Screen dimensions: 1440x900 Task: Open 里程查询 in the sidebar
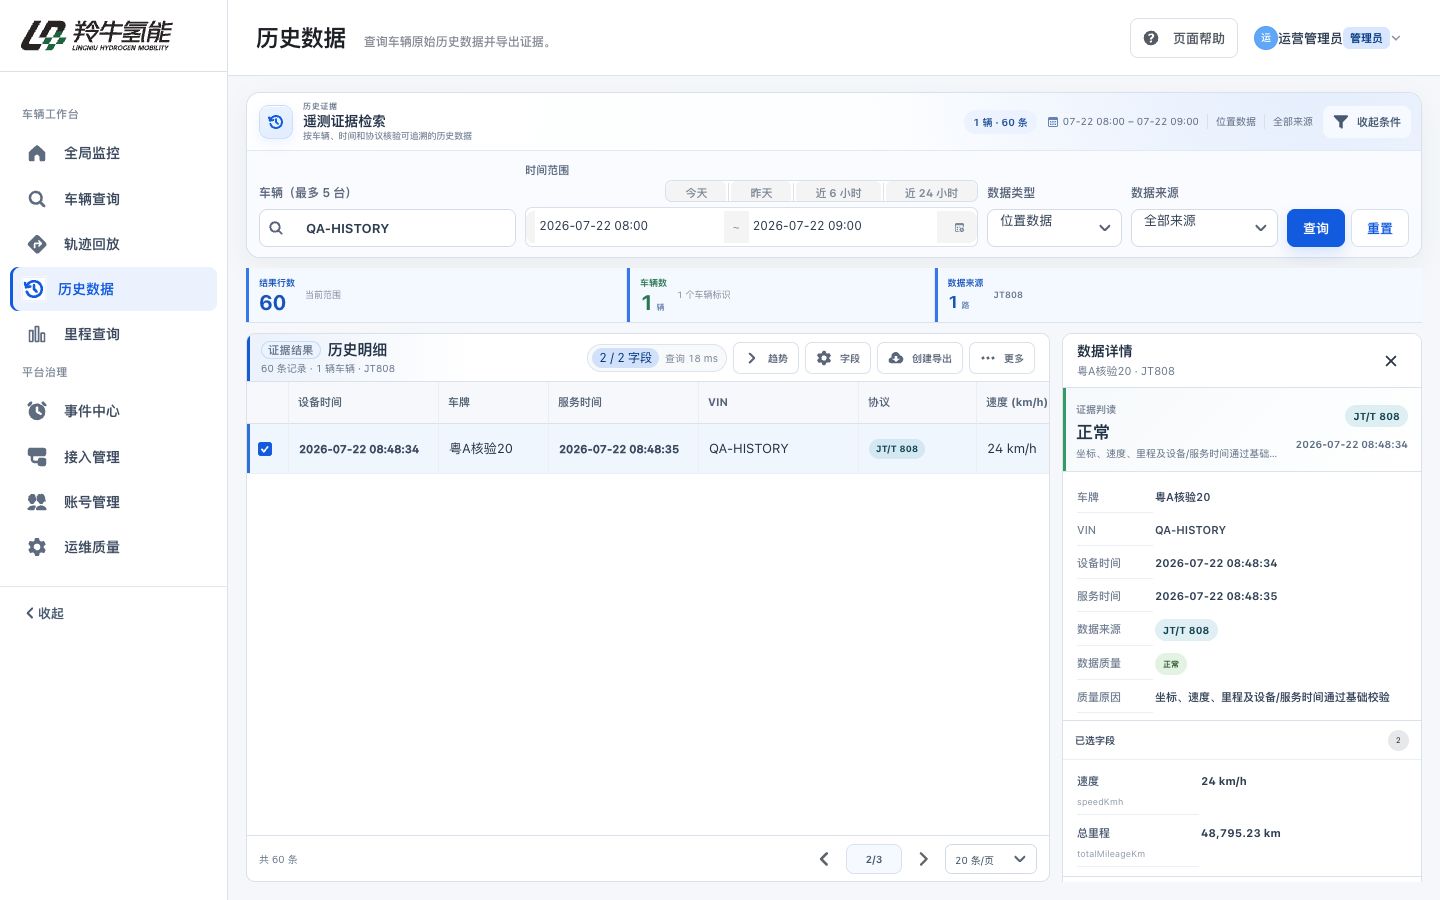click(x=113, y=334)
